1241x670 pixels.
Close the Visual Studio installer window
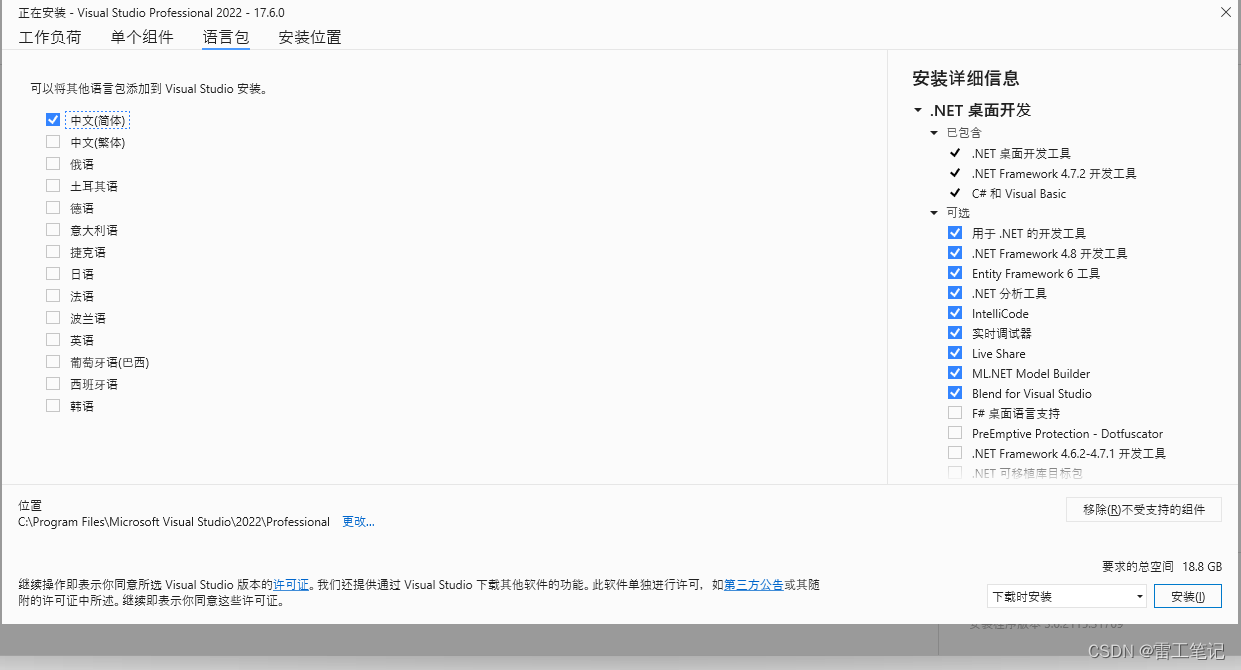point(1225,12)
